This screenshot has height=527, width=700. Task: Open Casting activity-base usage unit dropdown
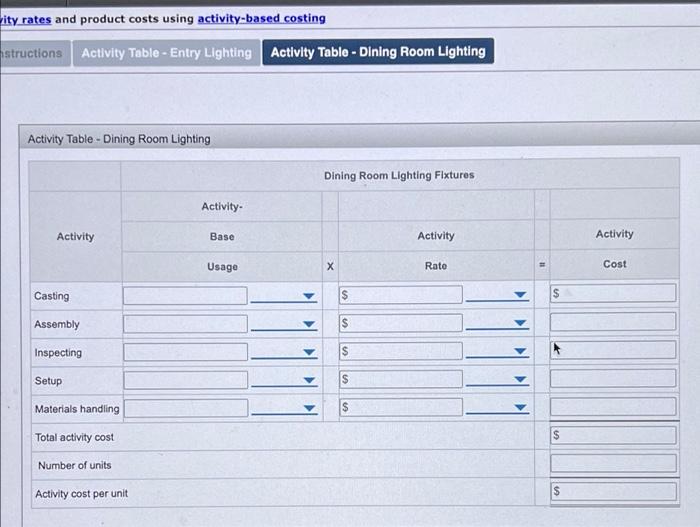tap(284, 296)
